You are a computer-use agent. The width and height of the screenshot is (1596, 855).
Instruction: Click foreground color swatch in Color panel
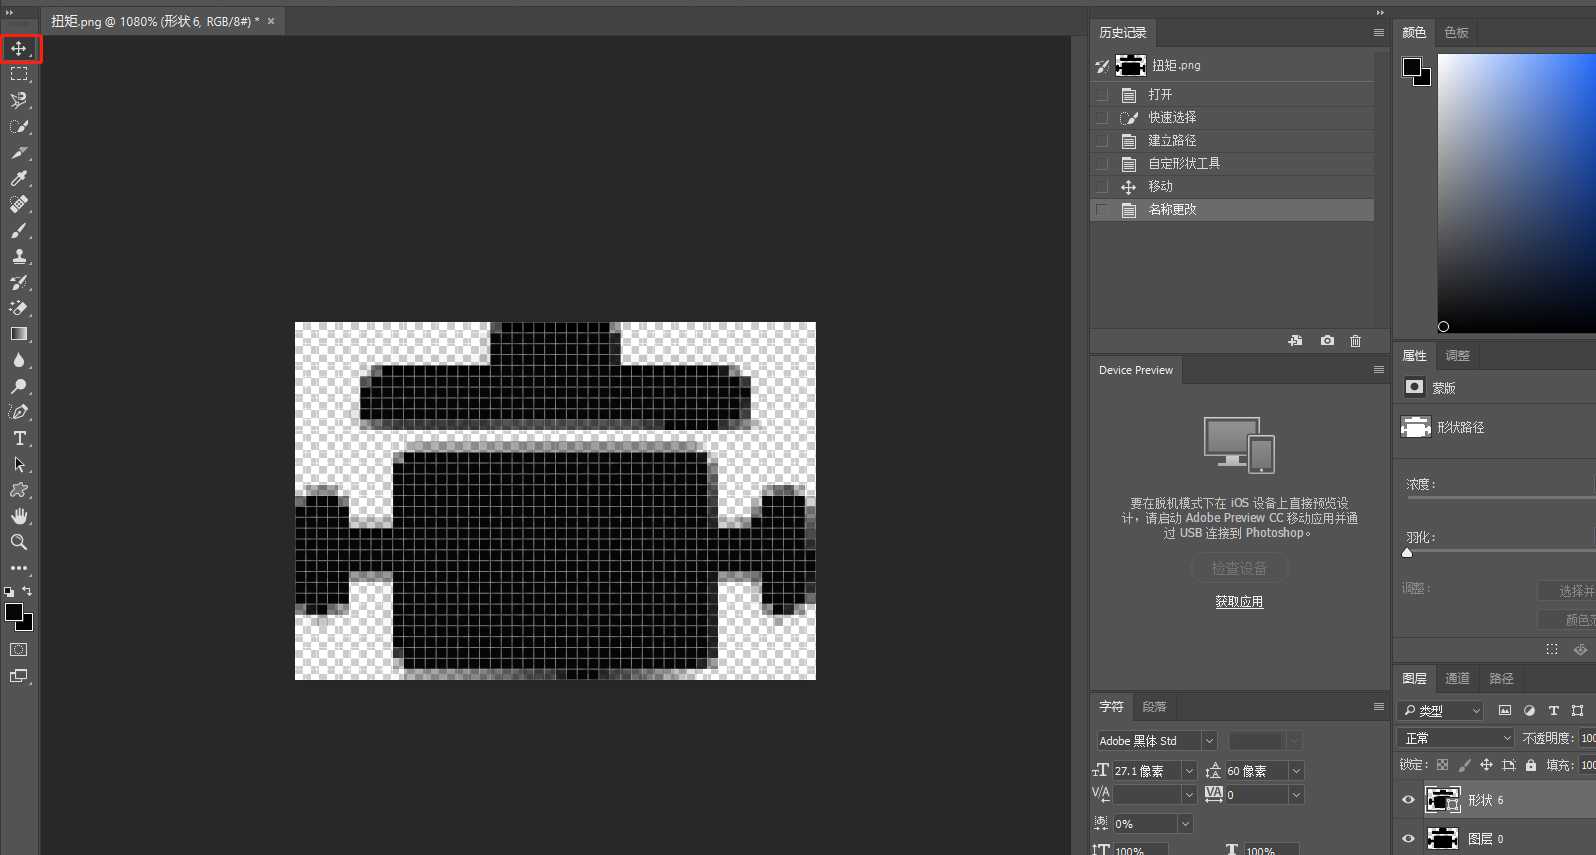pyautogui.click(x=1412, y=67)
